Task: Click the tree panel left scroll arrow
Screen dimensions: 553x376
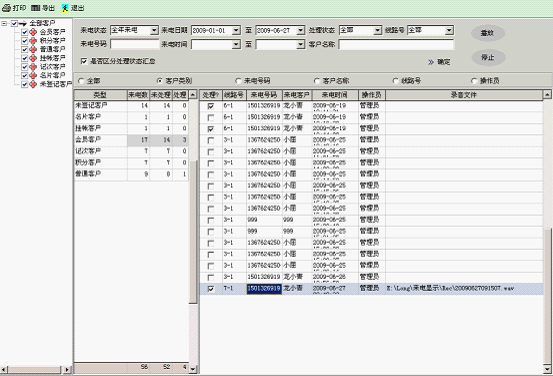Action: pos(4,370)
